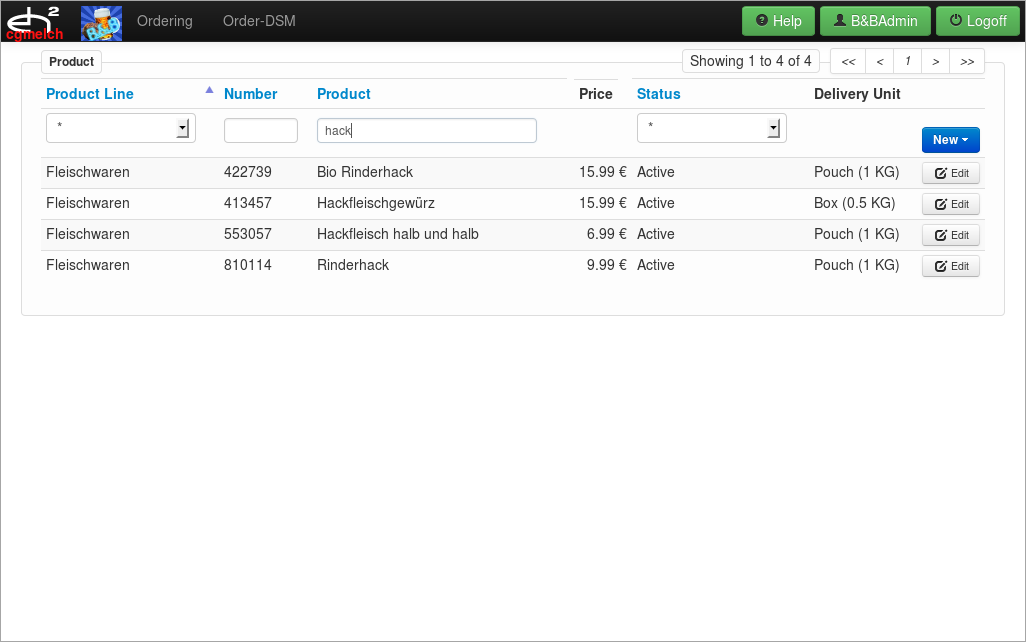This screenshot has width=1026, height=642.
Task: Edit the Hackfleisch halb und halb row
Action: (950, 235)
